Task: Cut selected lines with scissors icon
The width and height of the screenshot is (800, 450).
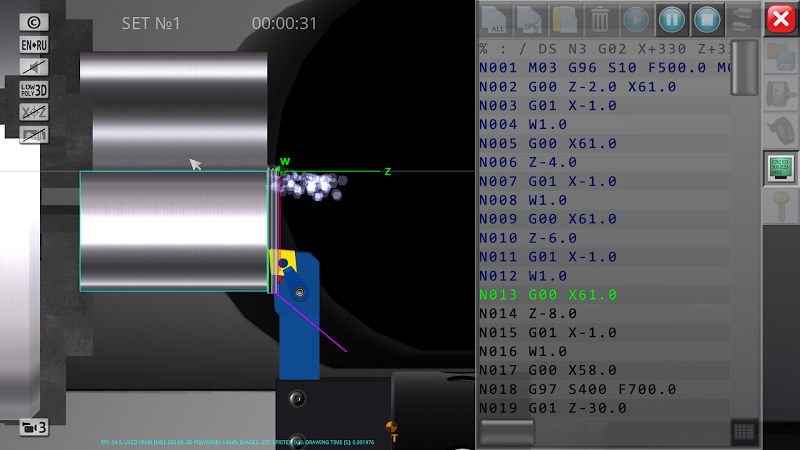Action: pyautogui.click(x=530, y=20)
